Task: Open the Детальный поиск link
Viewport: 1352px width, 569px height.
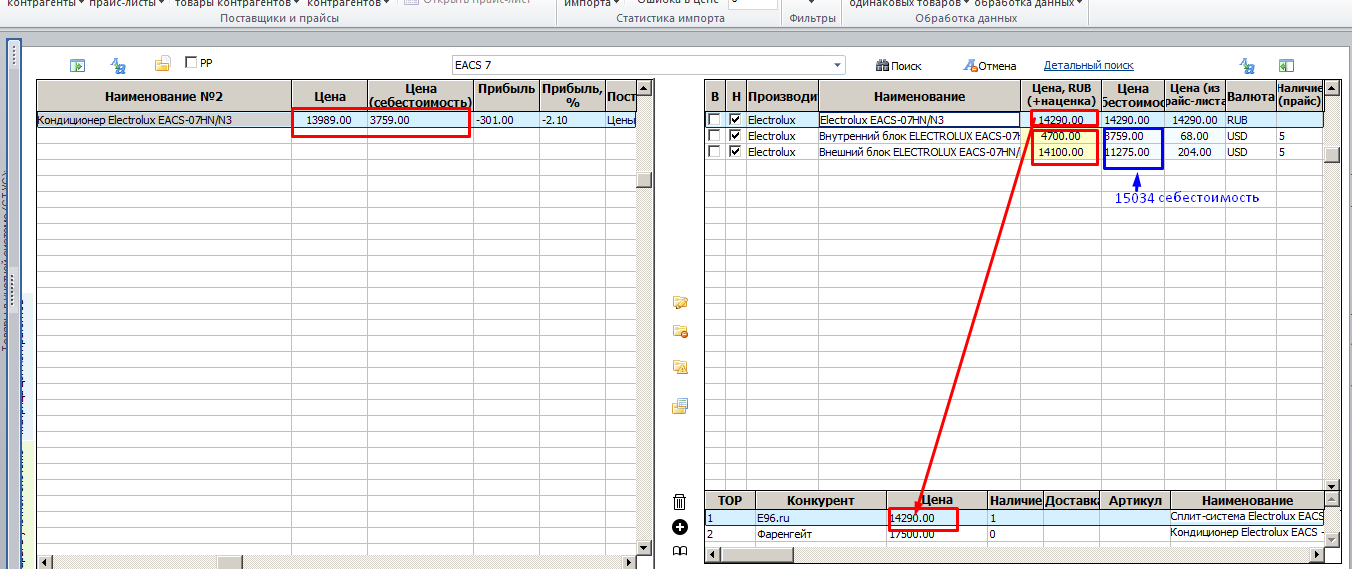Action: click(x=1089, y=66)
